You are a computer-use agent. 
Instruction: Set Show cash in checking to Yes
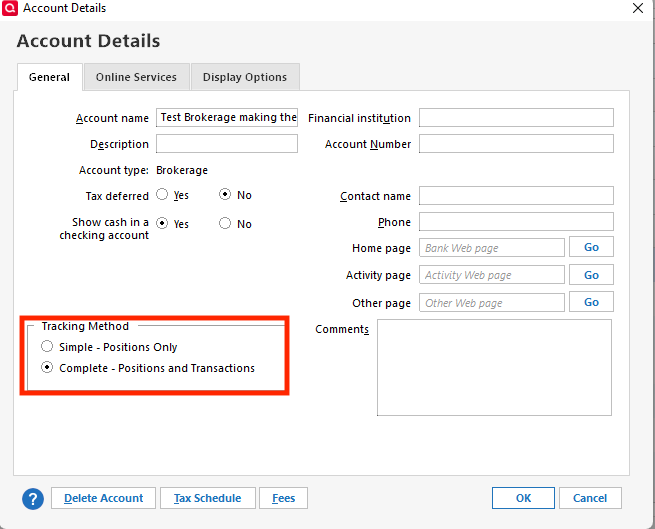tap(162, 224)
